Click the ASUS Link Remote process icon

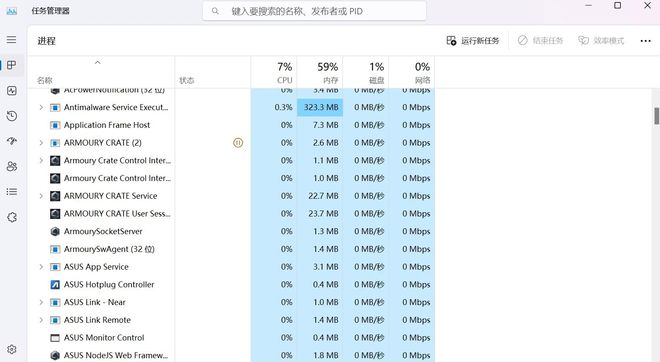tap(55, 320)
